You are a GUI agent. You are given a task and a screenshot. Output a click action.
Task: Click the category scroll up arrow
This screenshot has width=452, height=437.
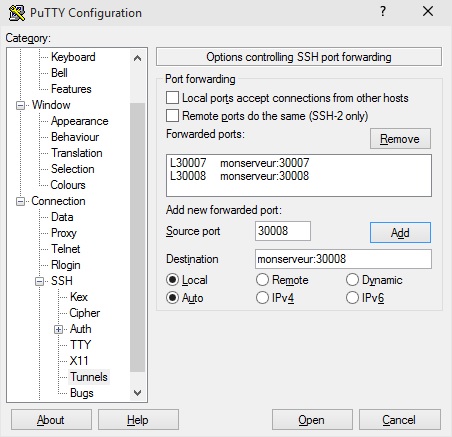(x=137, y=58)
